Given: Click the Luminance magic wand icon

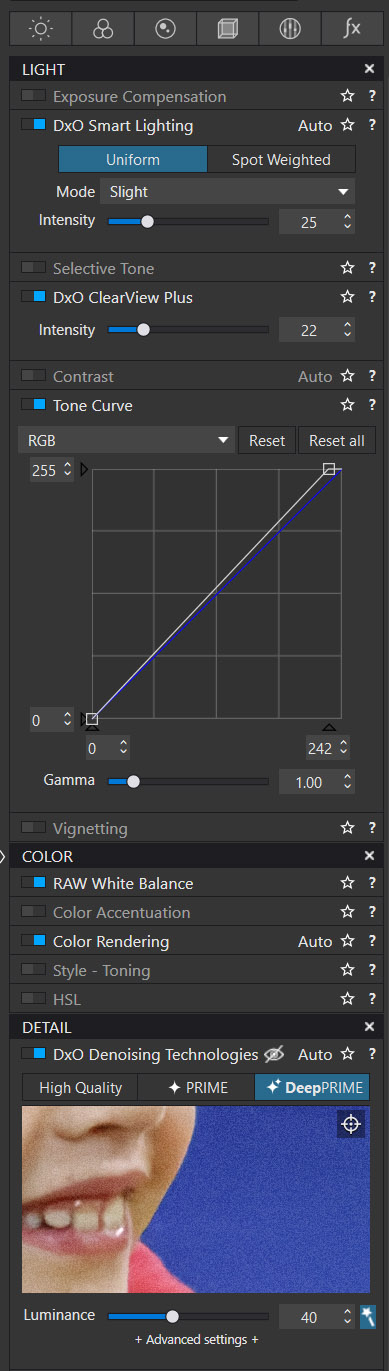Looking at the screenshot, I should [x=368, y=1317].
